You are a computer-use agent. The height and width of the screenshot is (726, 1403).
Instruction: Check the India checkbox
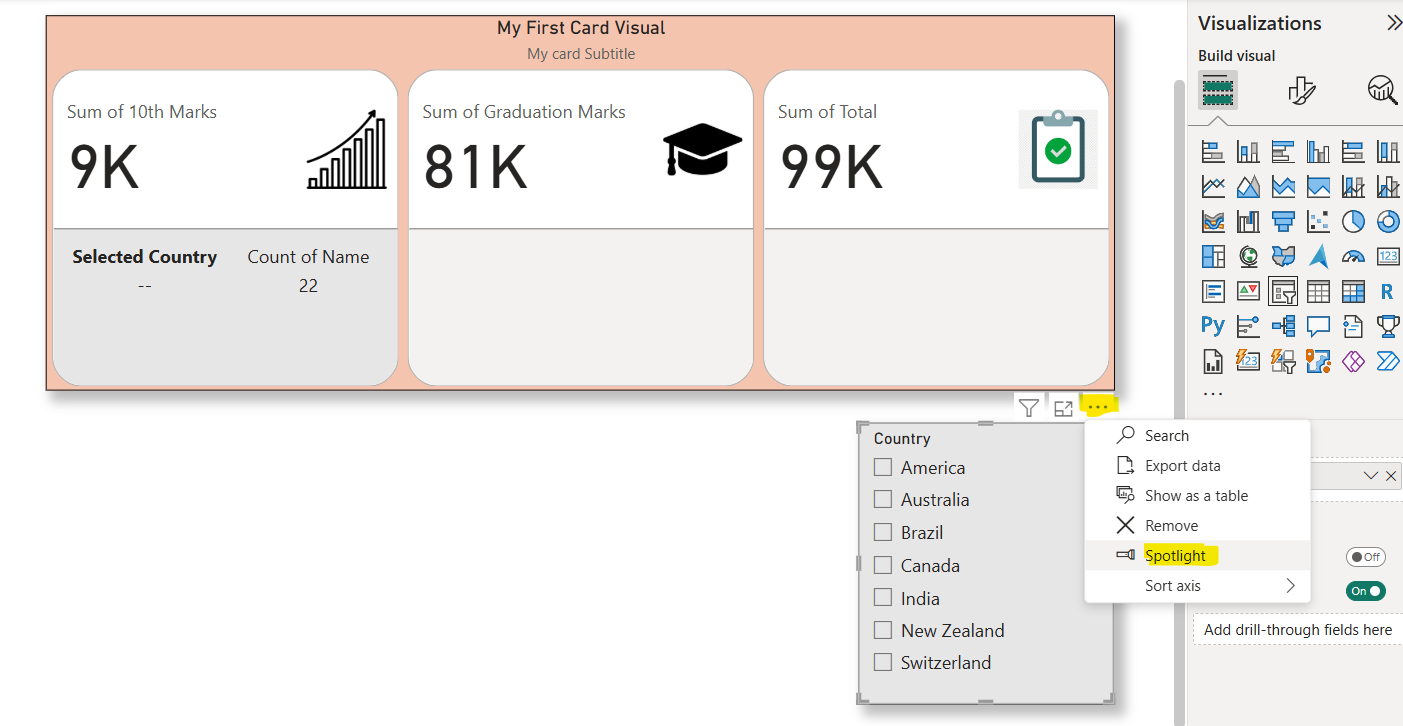(883, 598)
